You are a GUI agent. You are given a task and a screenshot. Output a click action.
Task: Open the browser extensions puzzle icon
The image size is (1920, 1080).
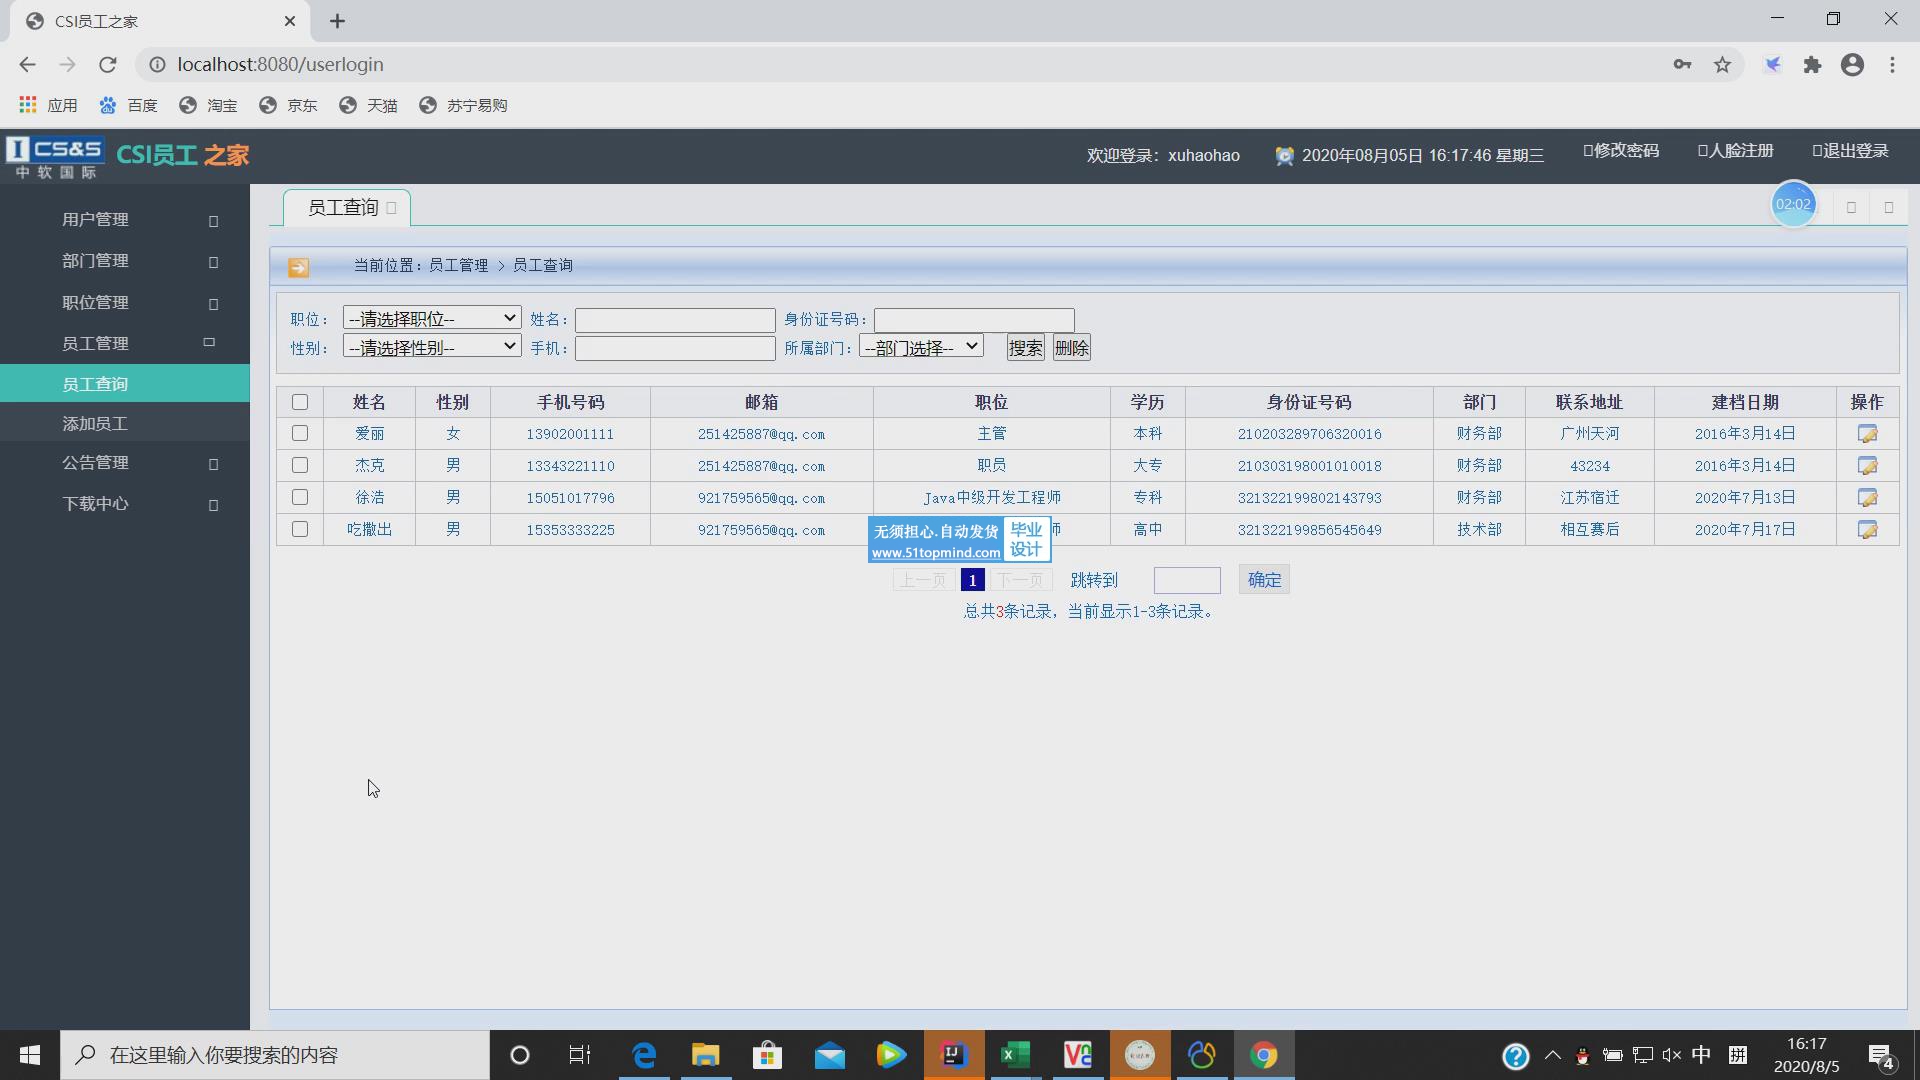pyautogui.click(x=1812, y=65)
